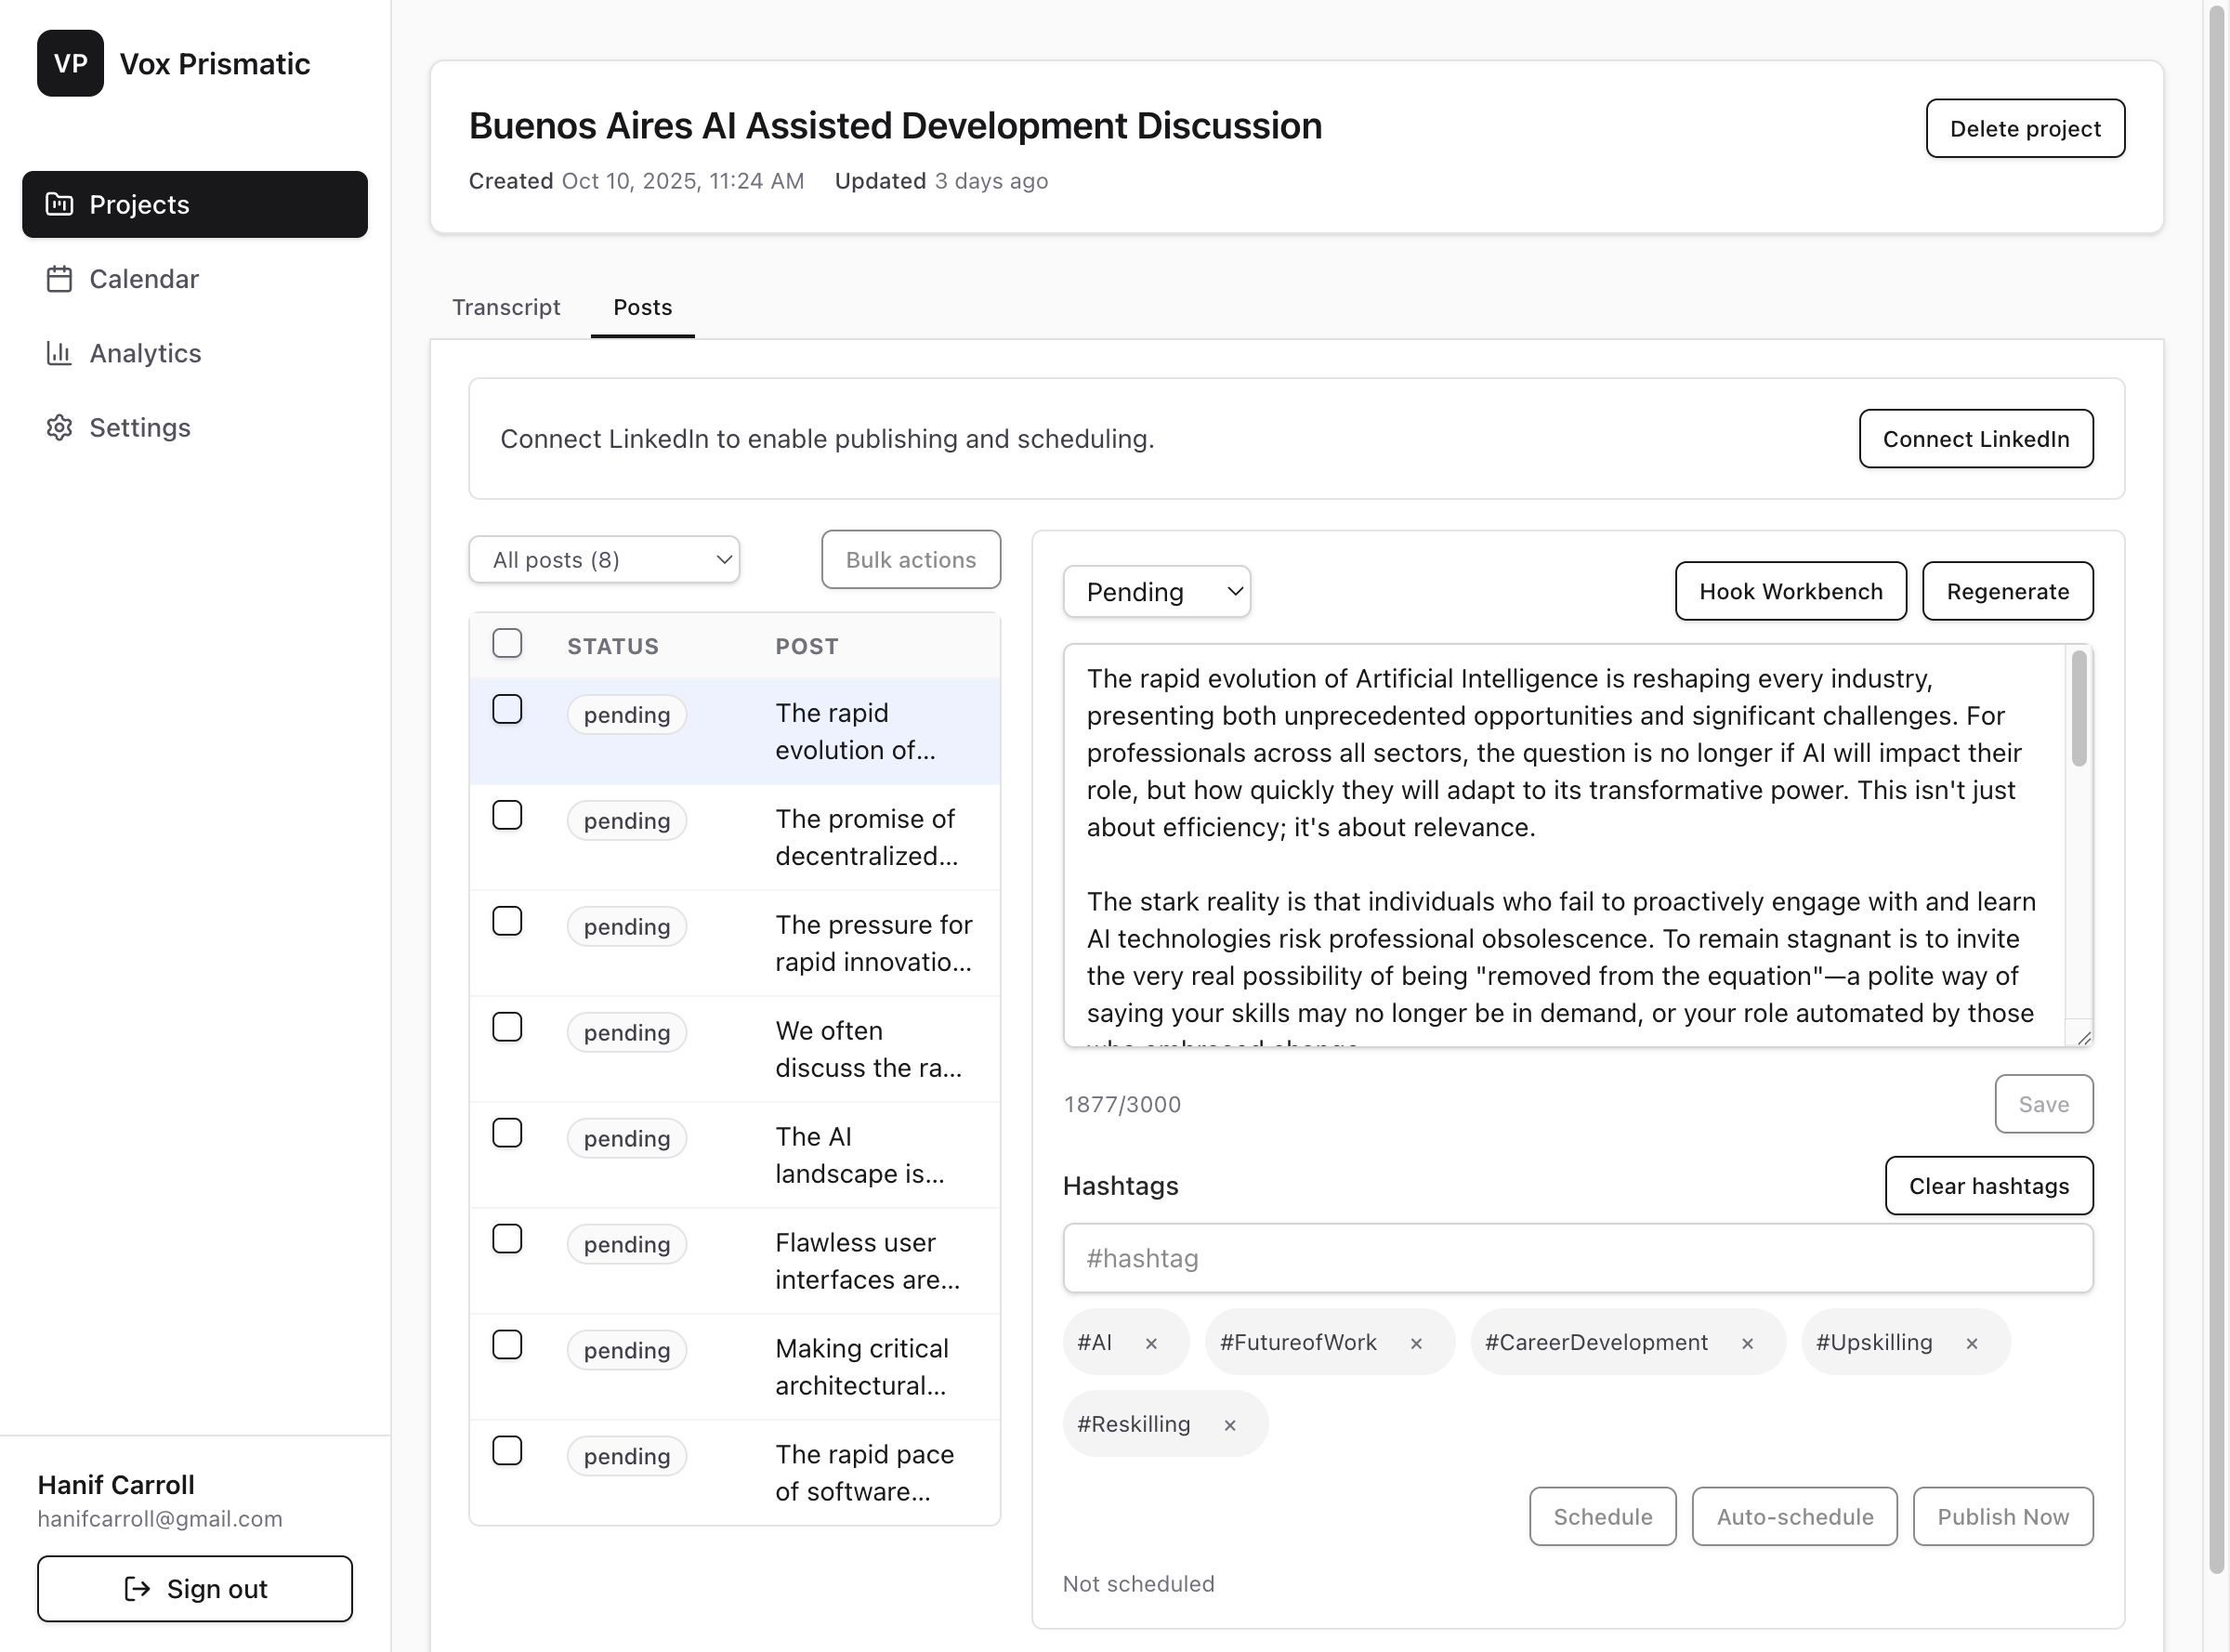Open the Hook Workbench
This screenshot has width=2230, height=1652.
pyautogui.click(x=1790, y=591)
